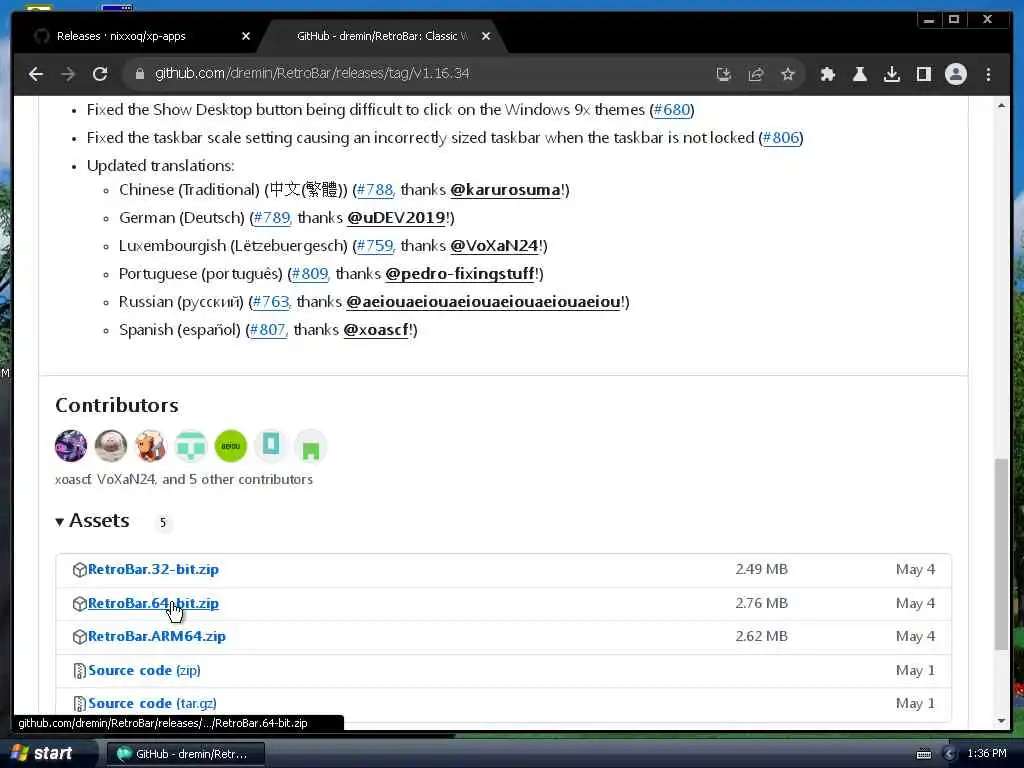Image resolution: width=1024 pixels, height=768 pixels.
Task: Click file icon beside Source code (tar.gz)
Action: 79,705
